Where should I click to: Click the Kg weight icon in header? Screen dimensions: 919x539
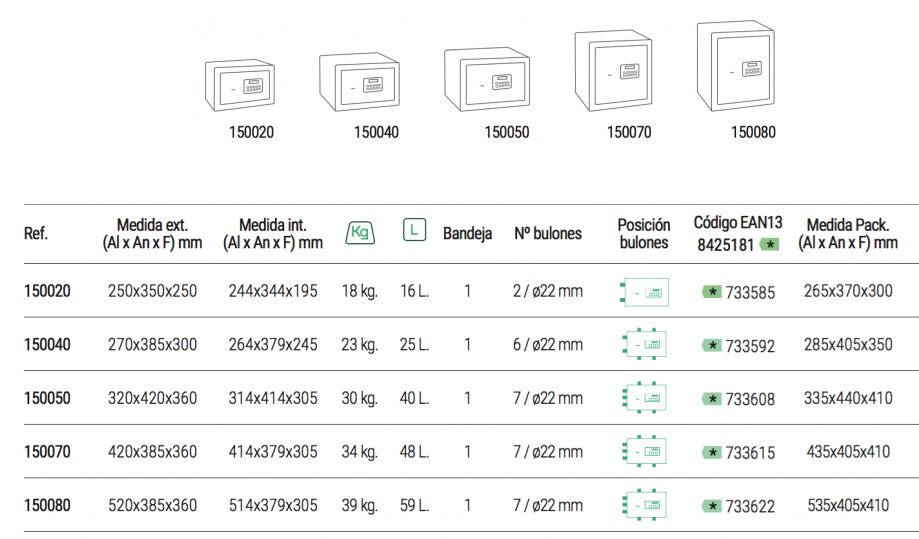tap(360, 232)
